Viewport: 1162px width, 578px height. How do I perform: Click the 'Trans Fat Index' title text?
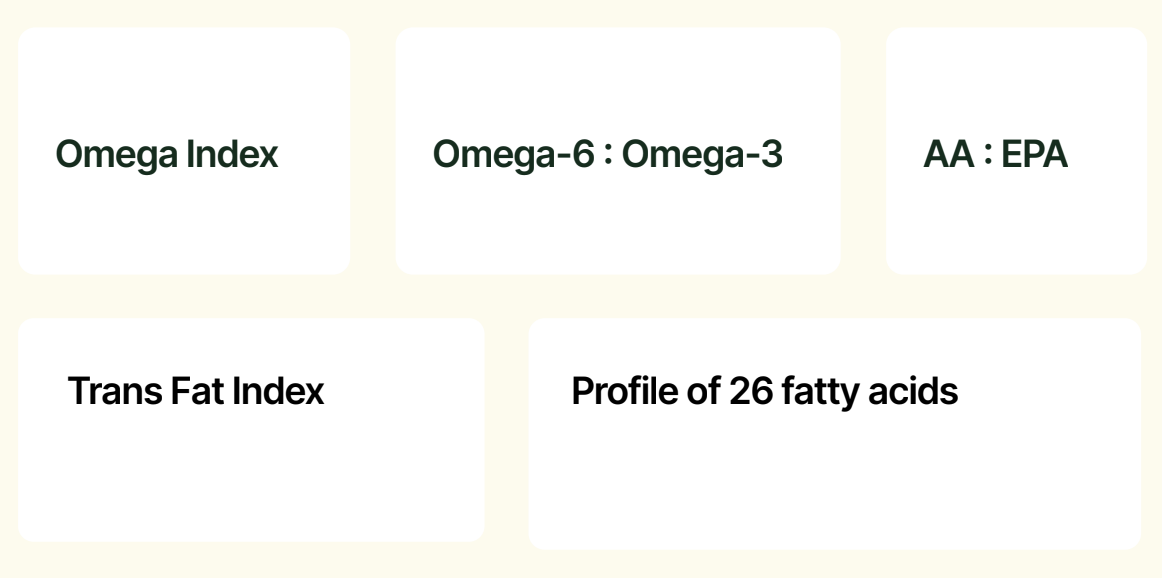pyautogui.click(x=196, y=391)
